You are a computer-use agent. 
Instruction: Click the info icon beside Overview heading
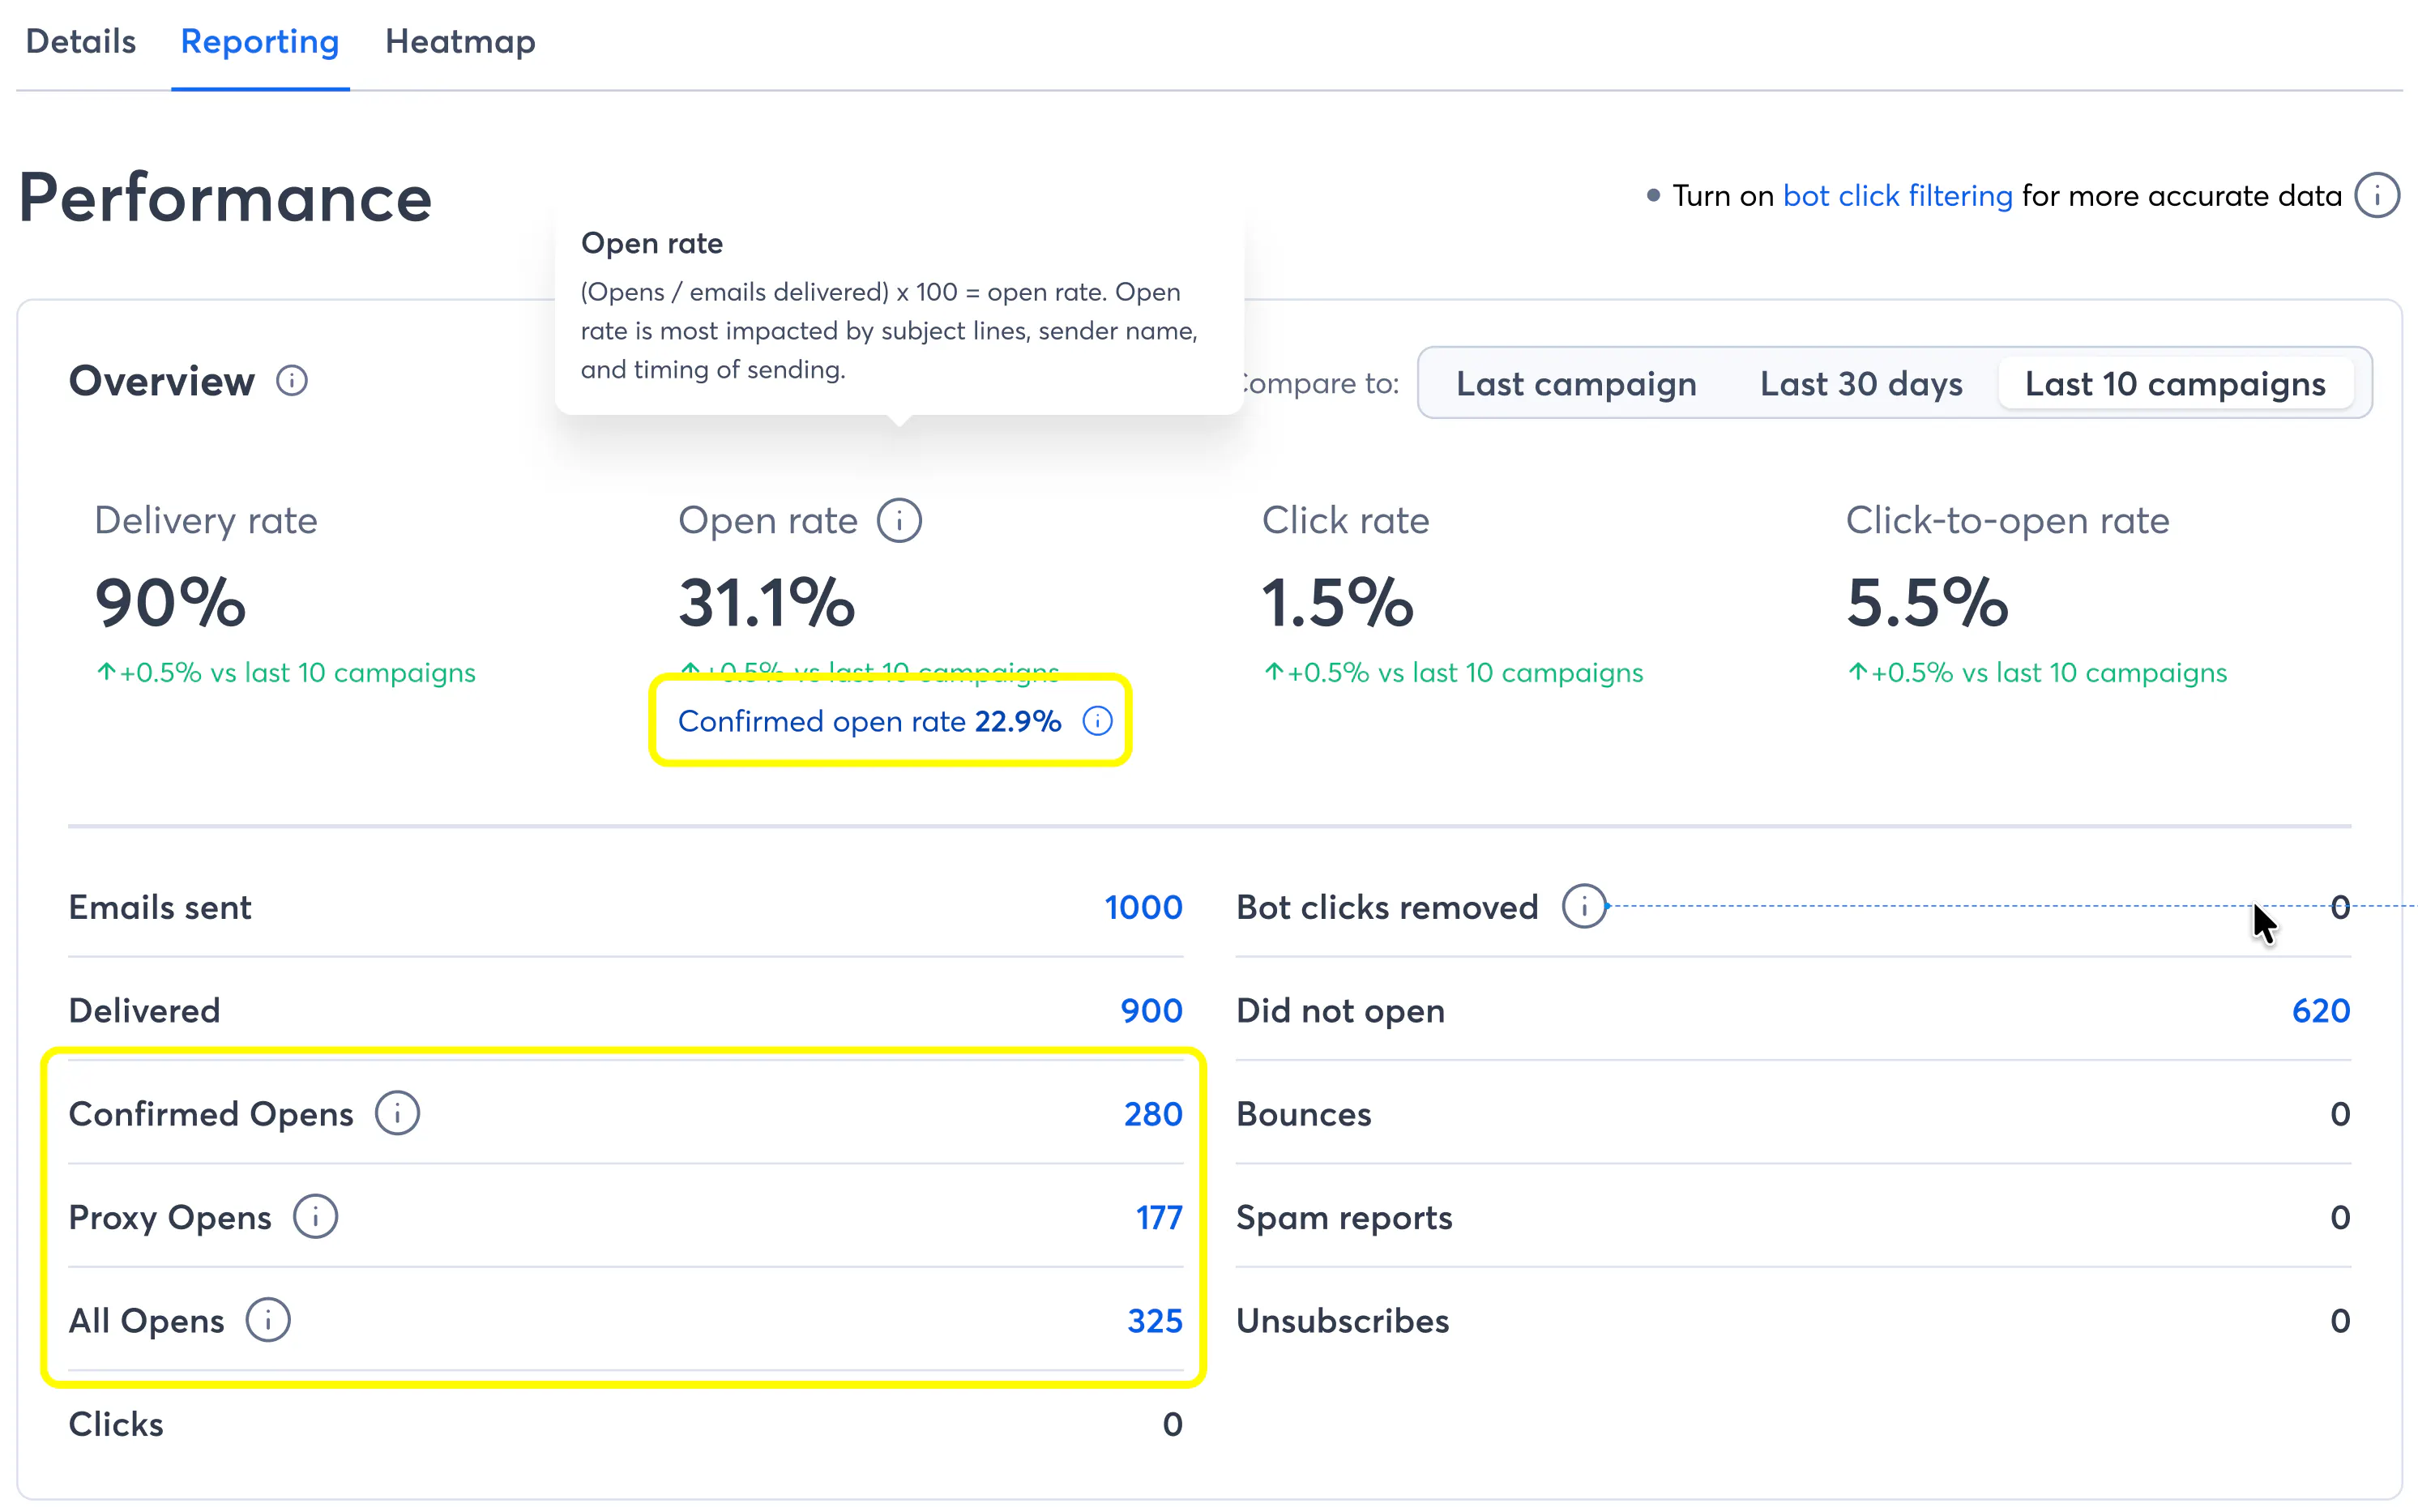tap(291, 381)
